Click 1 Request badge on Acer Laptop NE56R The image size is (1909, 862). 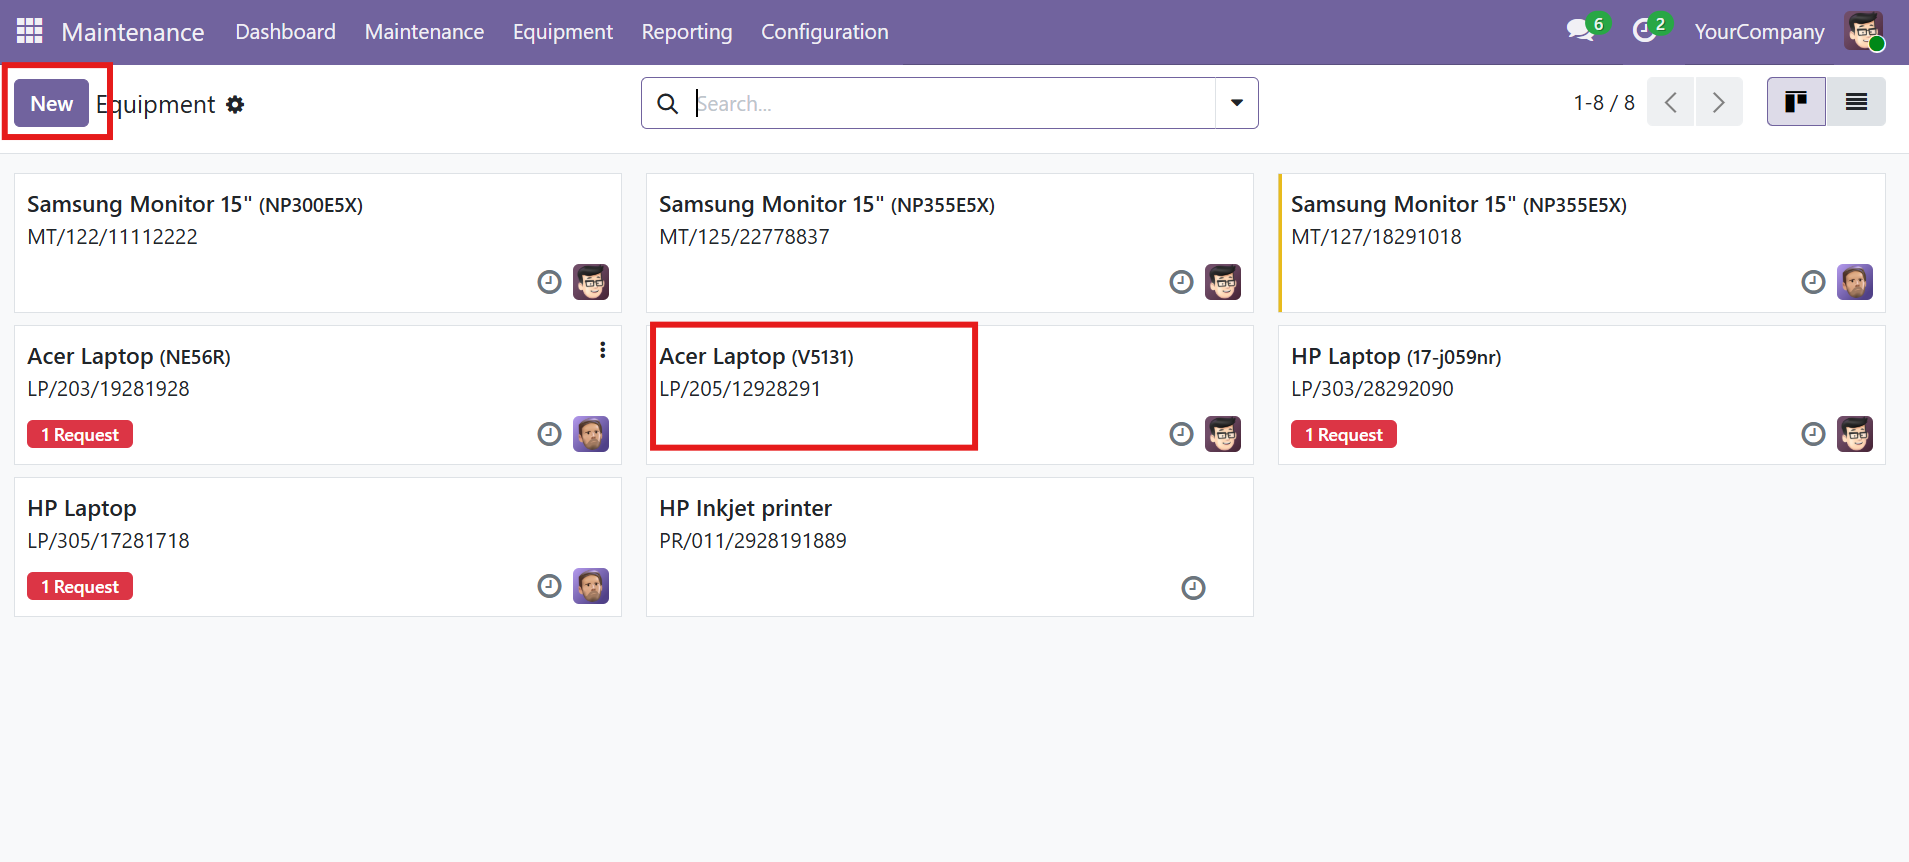(x=80, y=435)
